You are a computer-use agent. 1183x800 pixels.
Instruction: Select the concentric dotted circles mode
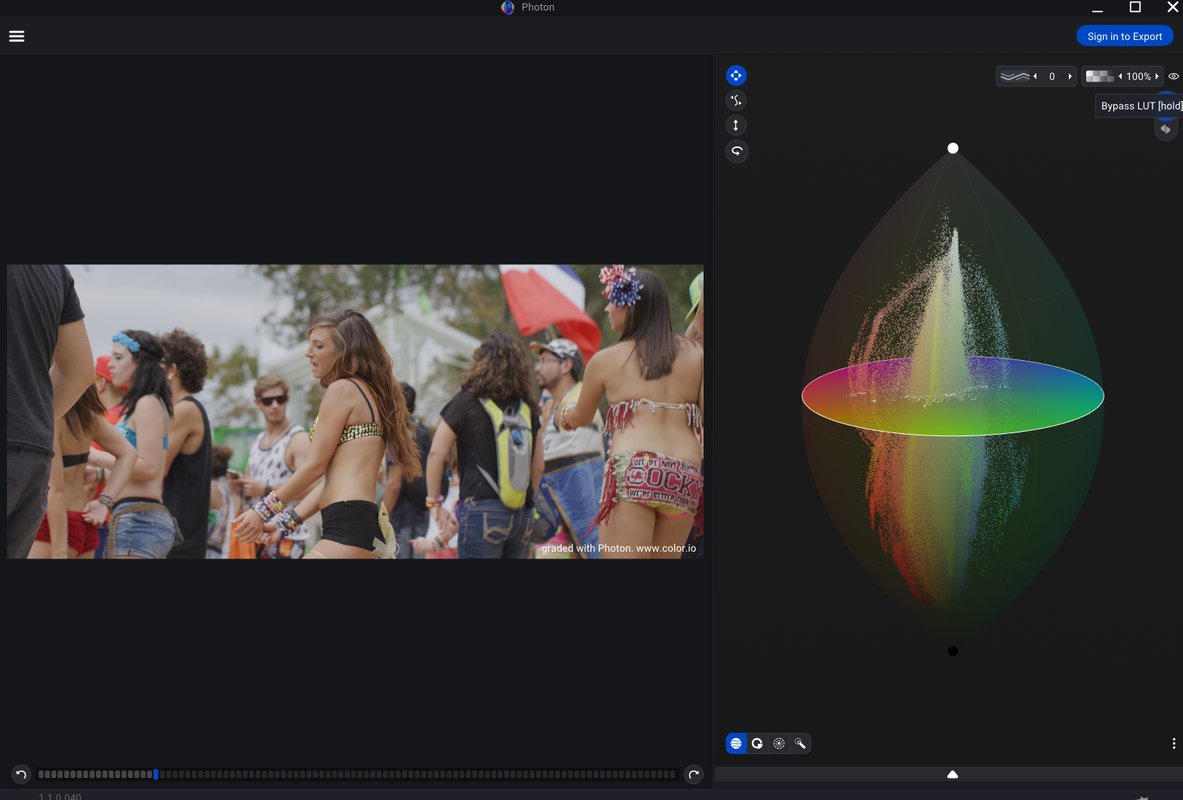[x=779, y=743]
